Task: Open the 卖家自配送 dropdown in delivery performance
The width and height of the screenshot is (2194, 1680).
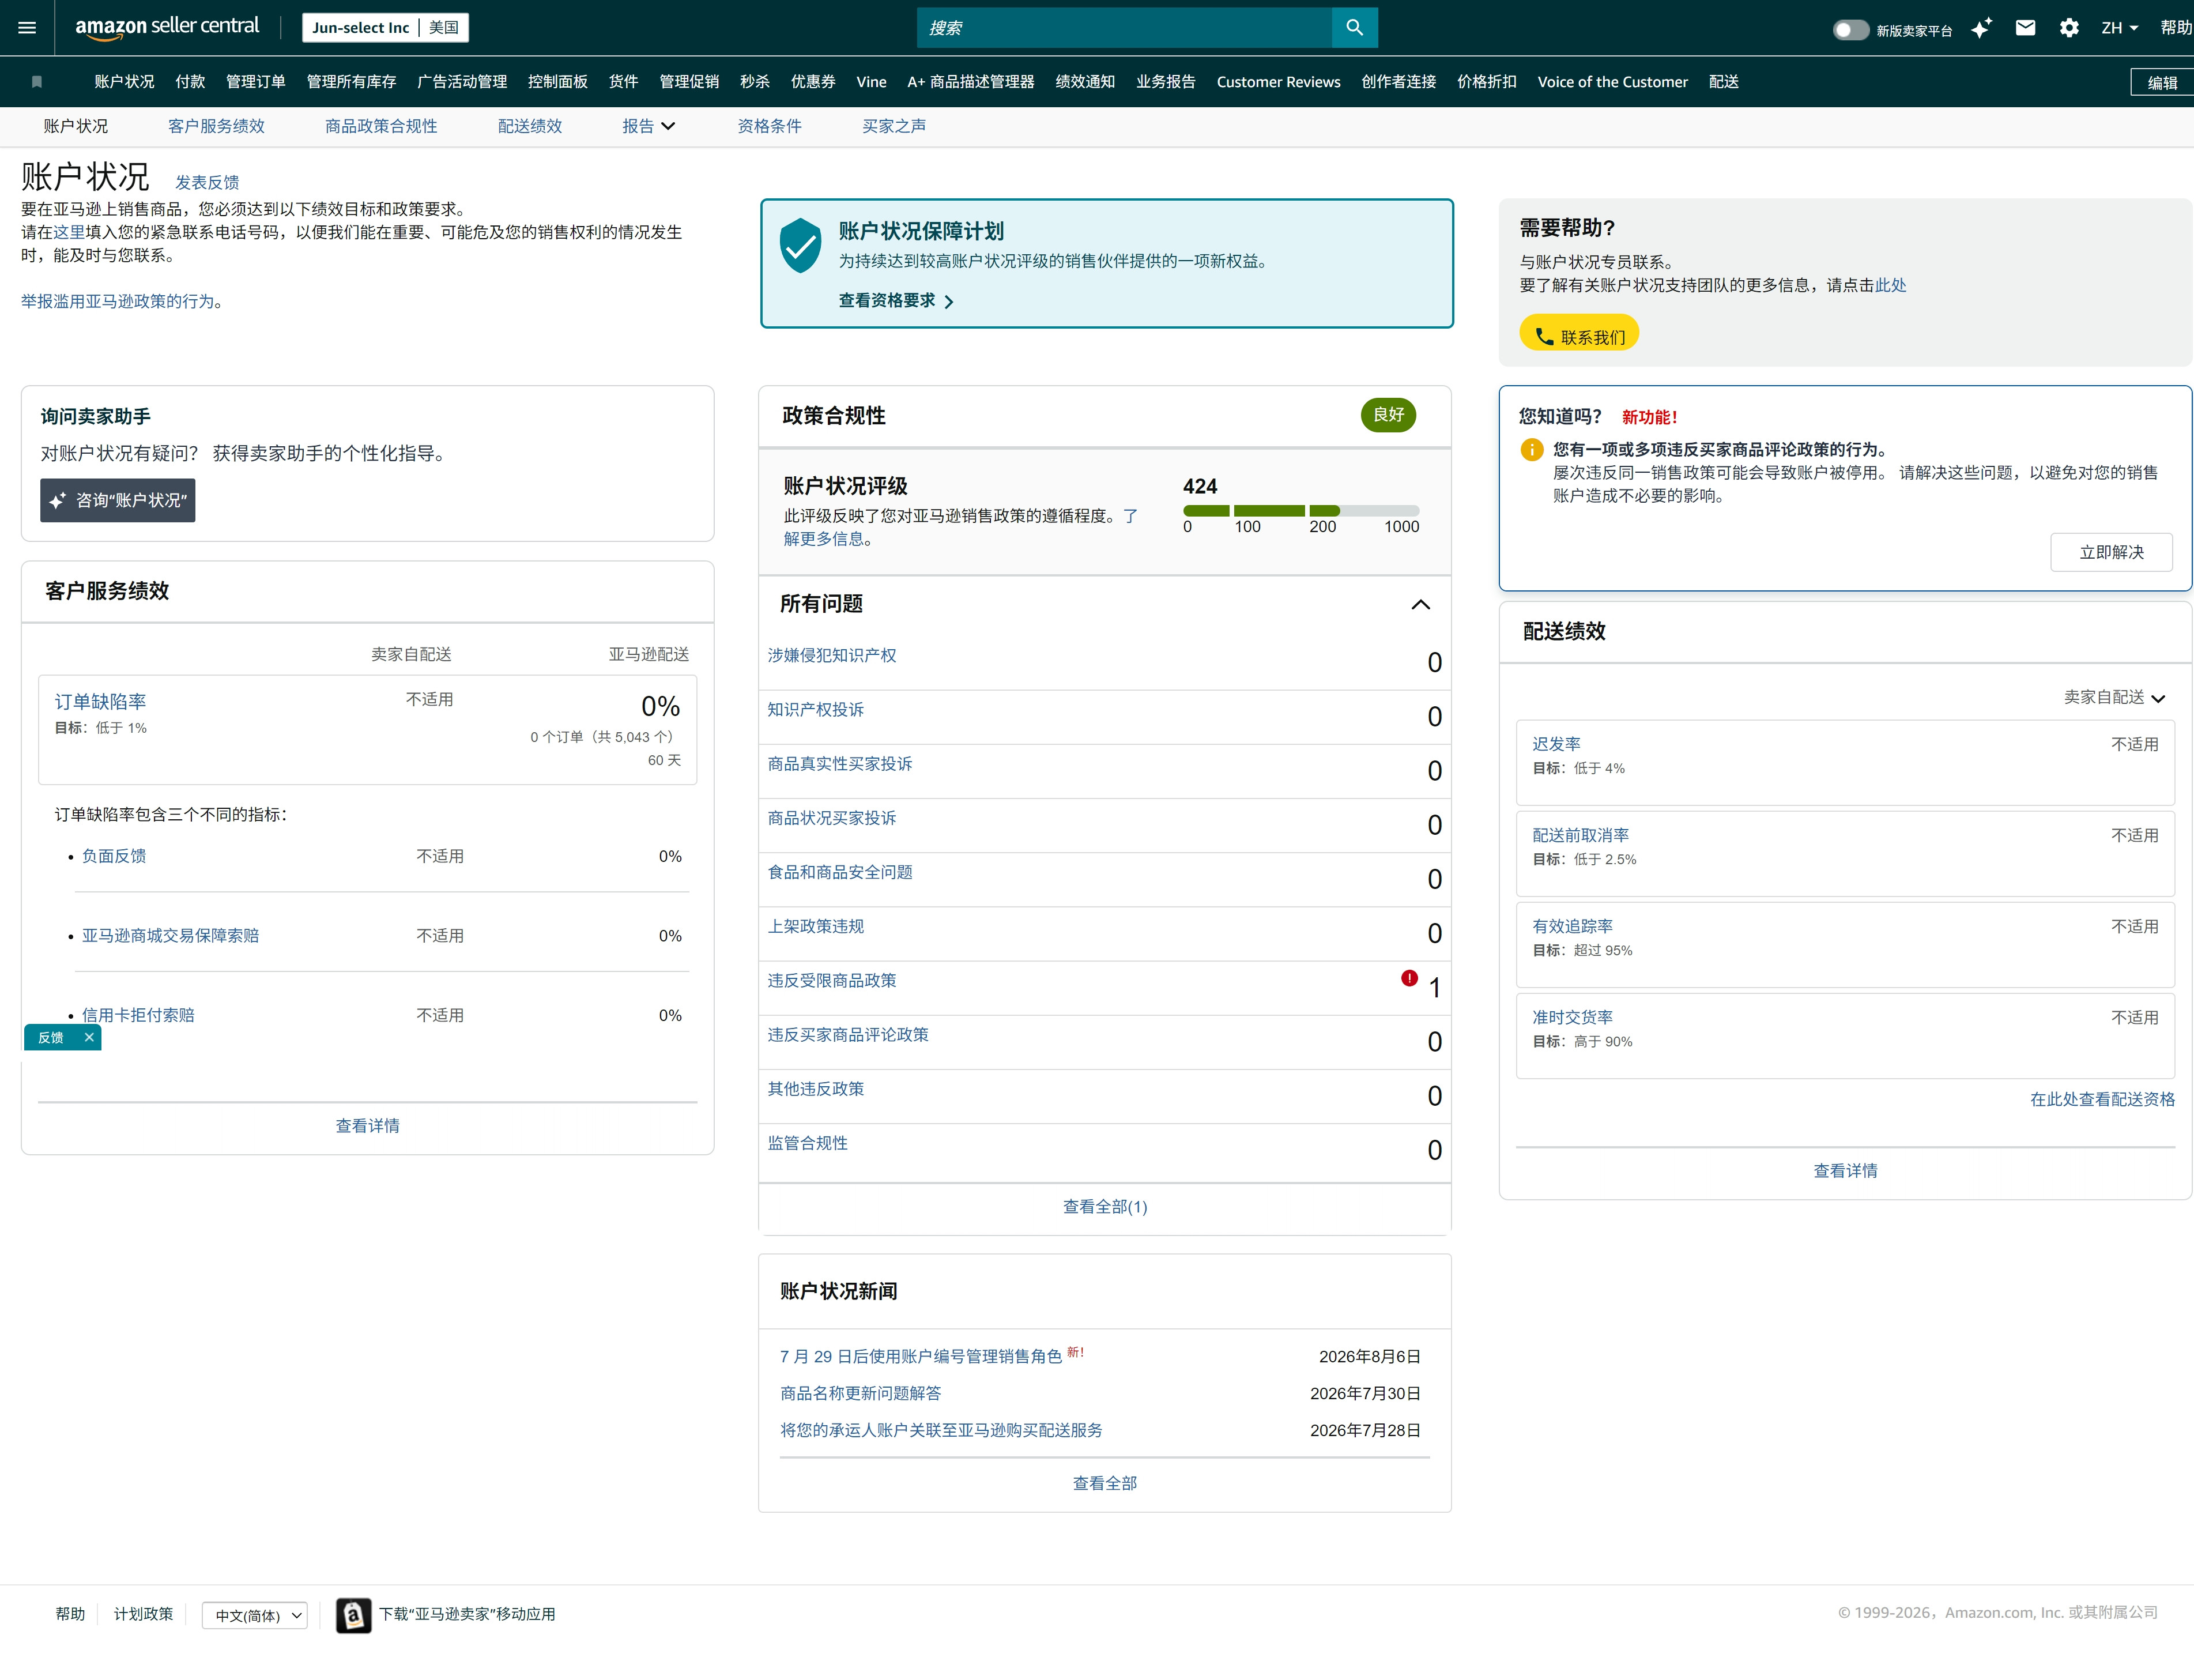Action: [2114, 697]
